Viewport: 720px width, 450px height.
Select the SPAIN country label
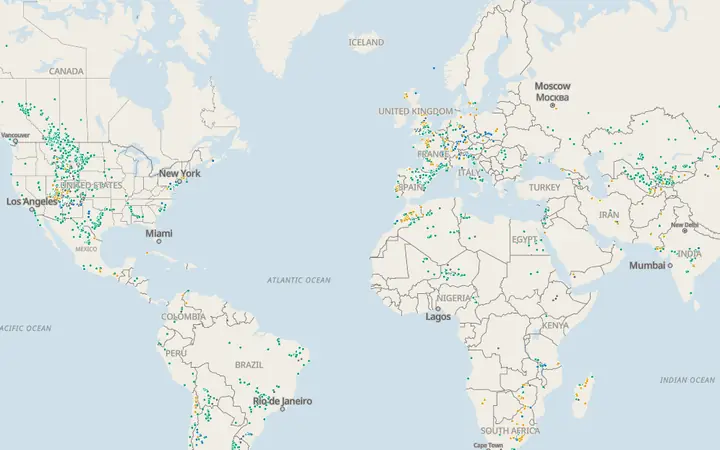pyautogui.click(x=410, y=187)
